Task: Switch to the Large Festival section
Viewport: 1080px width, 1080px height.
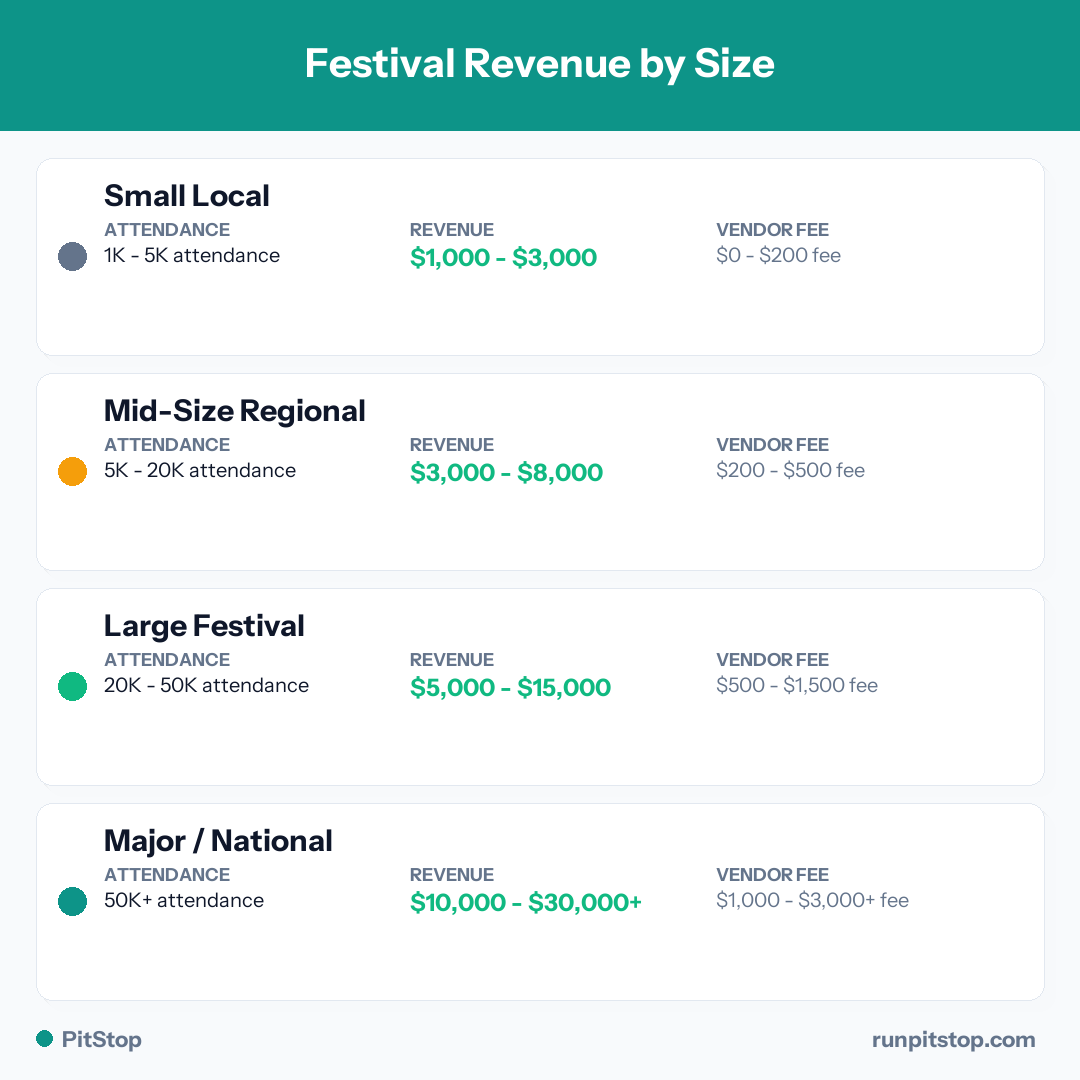Action: [540, 686]
